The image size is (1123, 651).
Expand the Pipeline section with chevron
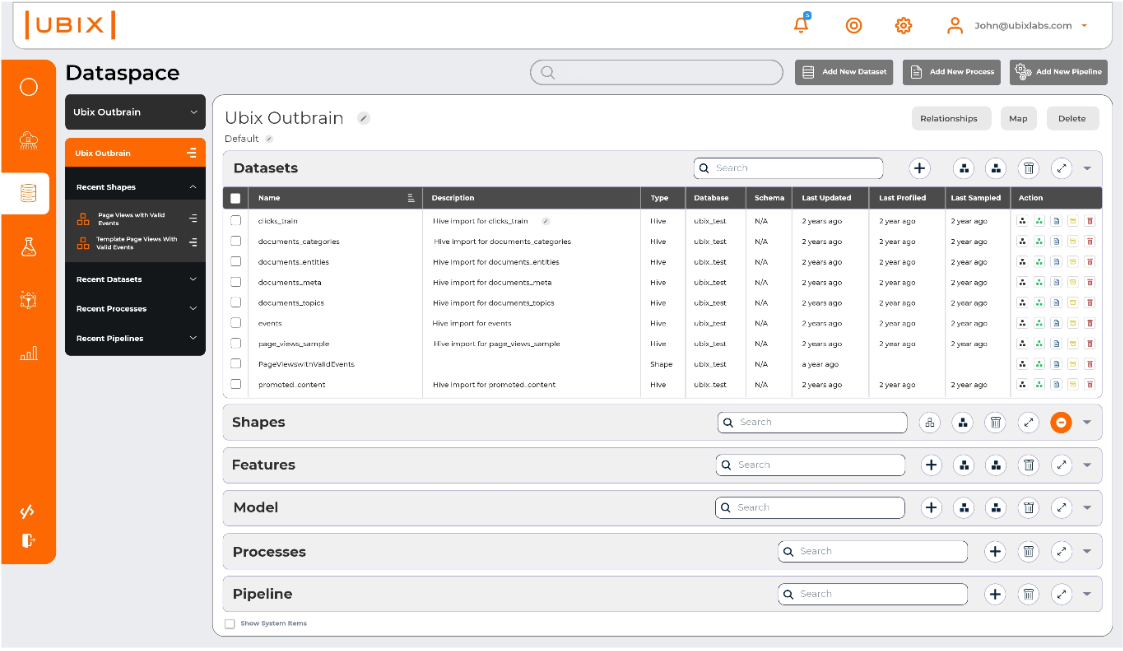[1087, 595]
